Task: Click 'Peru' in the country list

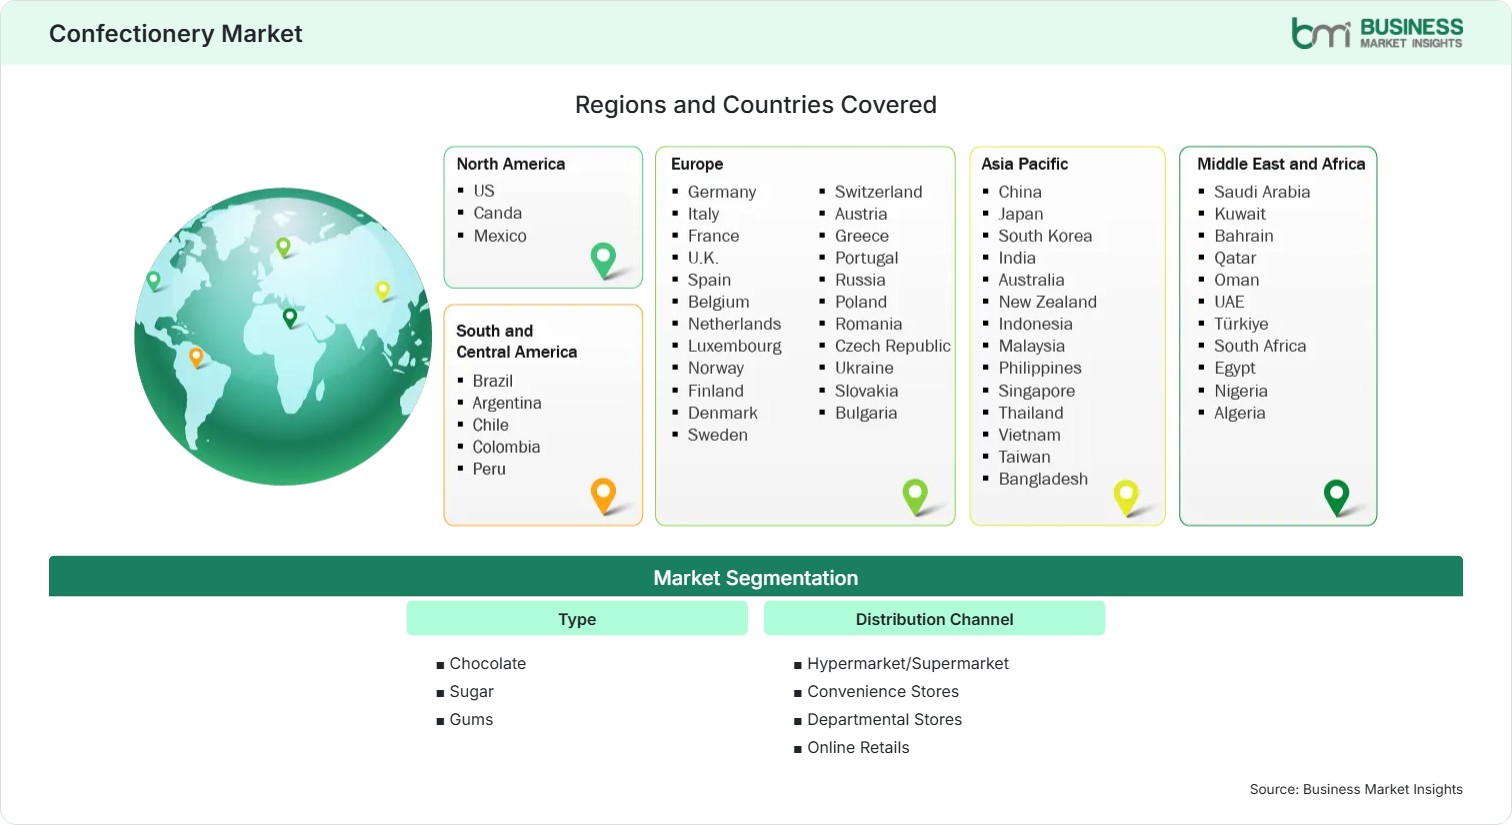Action: click(489, 469)
